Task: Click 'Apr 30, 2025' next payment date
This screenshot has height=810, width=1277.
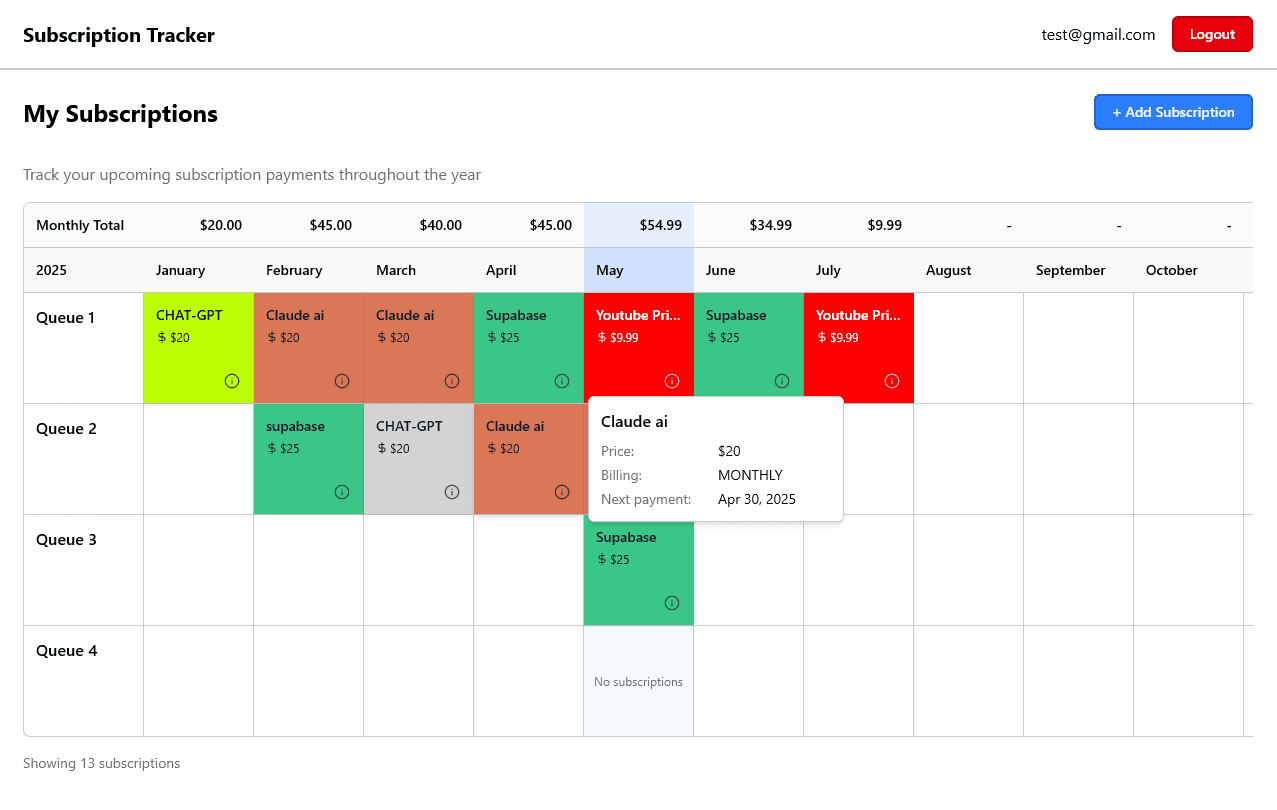Action: pos(757,499)
